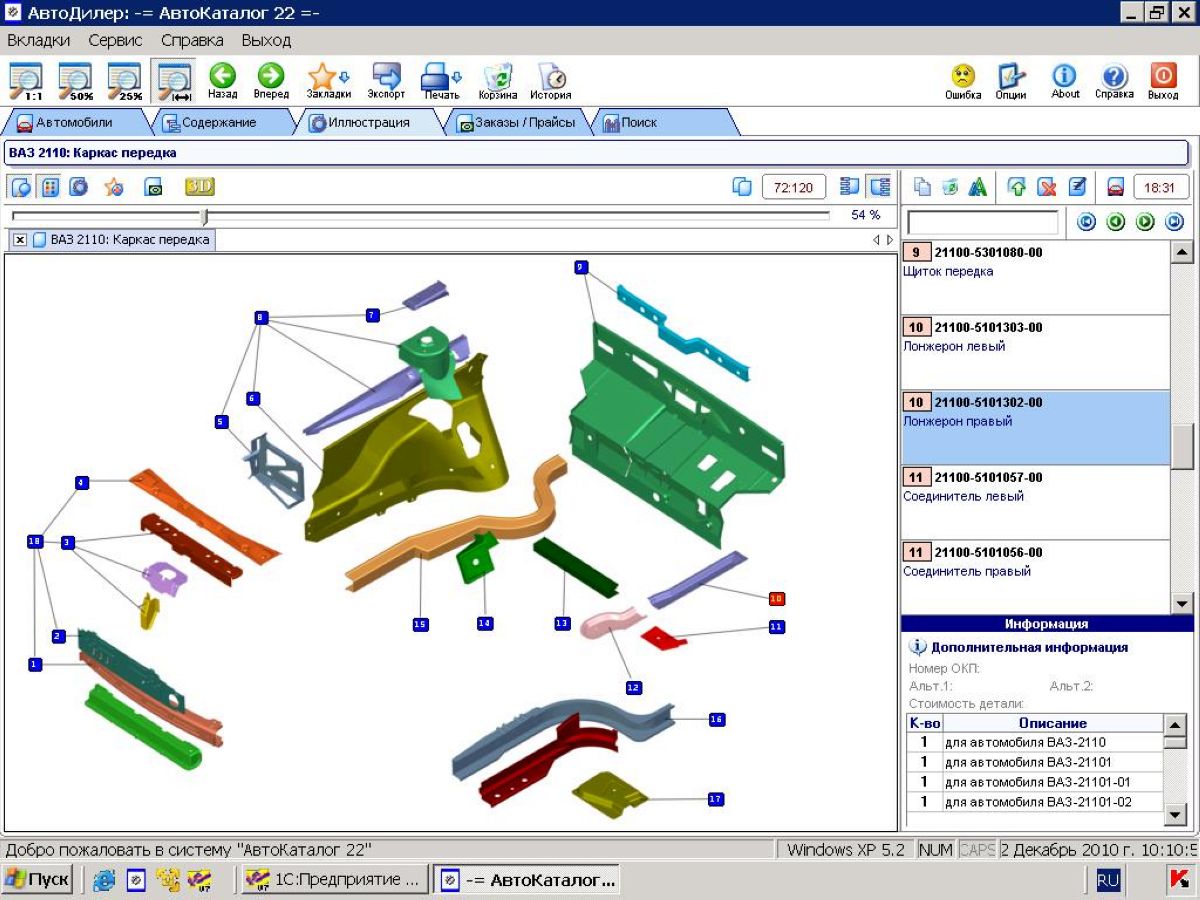
Task: Toggle the callout bubbles view button
Action: [x=21, y=187]
